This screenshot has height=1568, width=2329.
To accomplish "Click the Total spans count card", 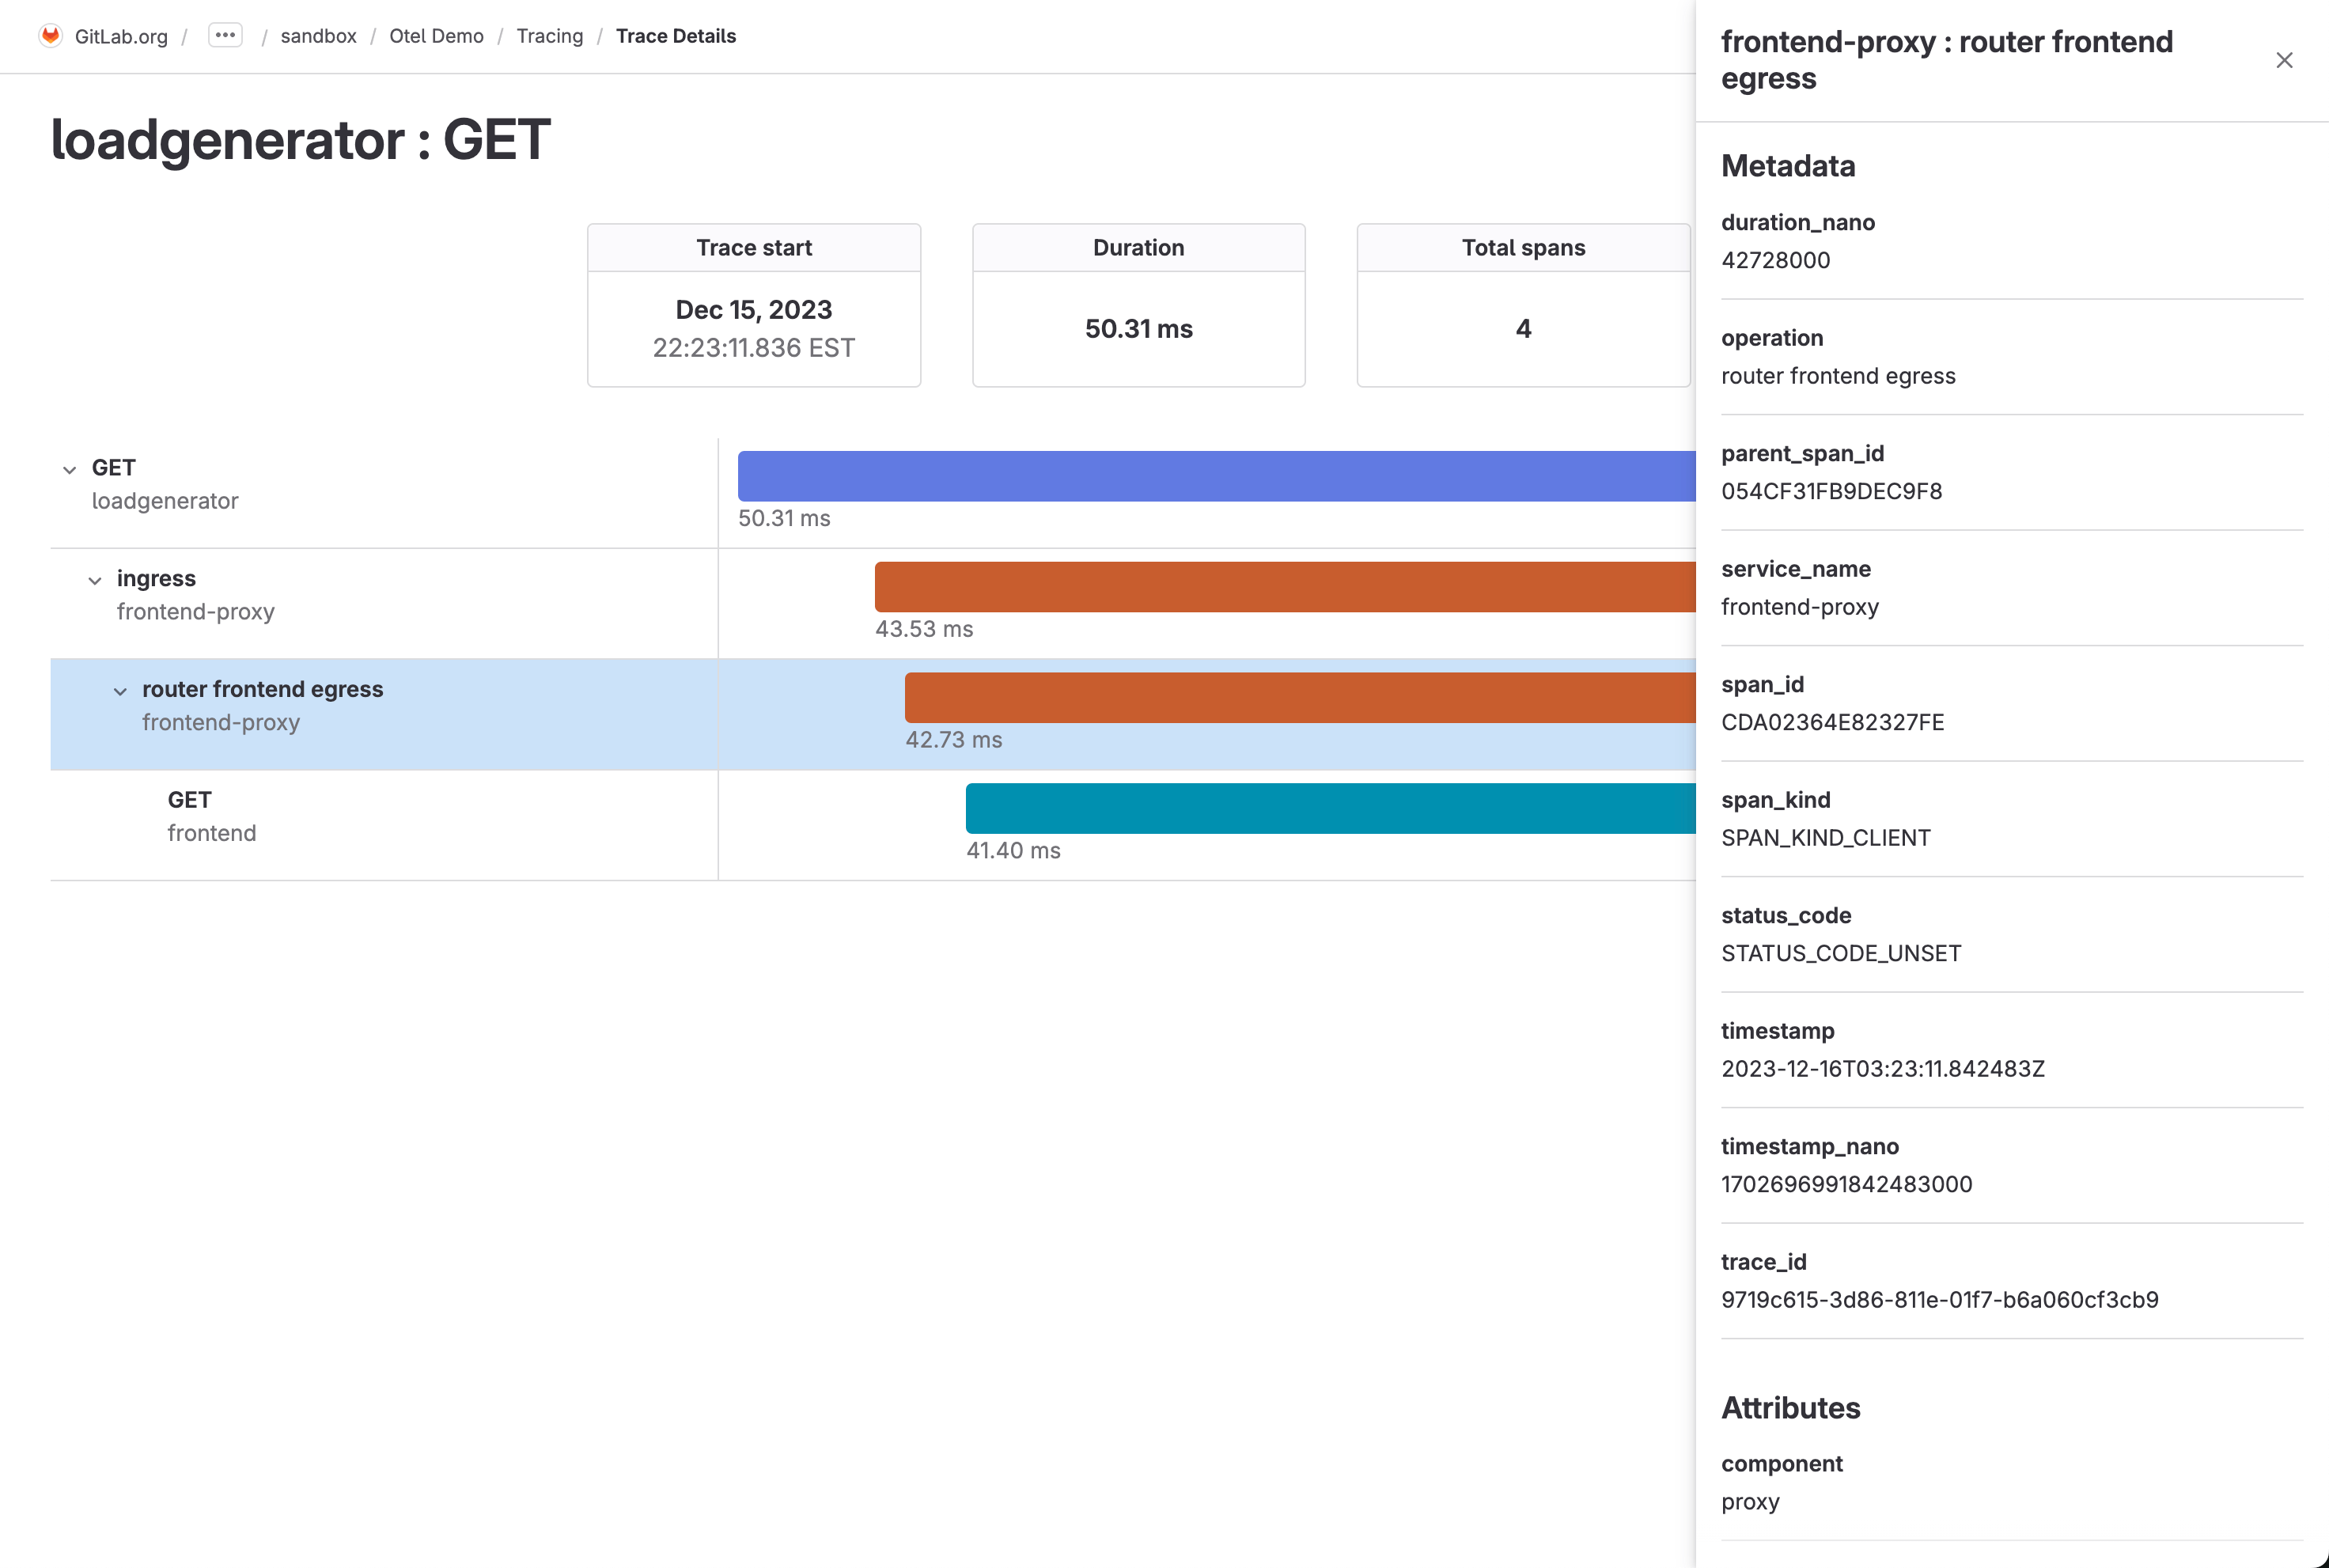I will tap(1521, 305).
